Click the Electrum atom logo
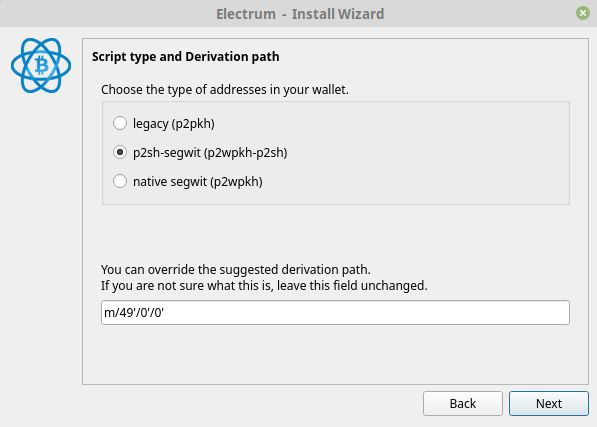Viewport: 597px width, 427px height. point(41,65)
